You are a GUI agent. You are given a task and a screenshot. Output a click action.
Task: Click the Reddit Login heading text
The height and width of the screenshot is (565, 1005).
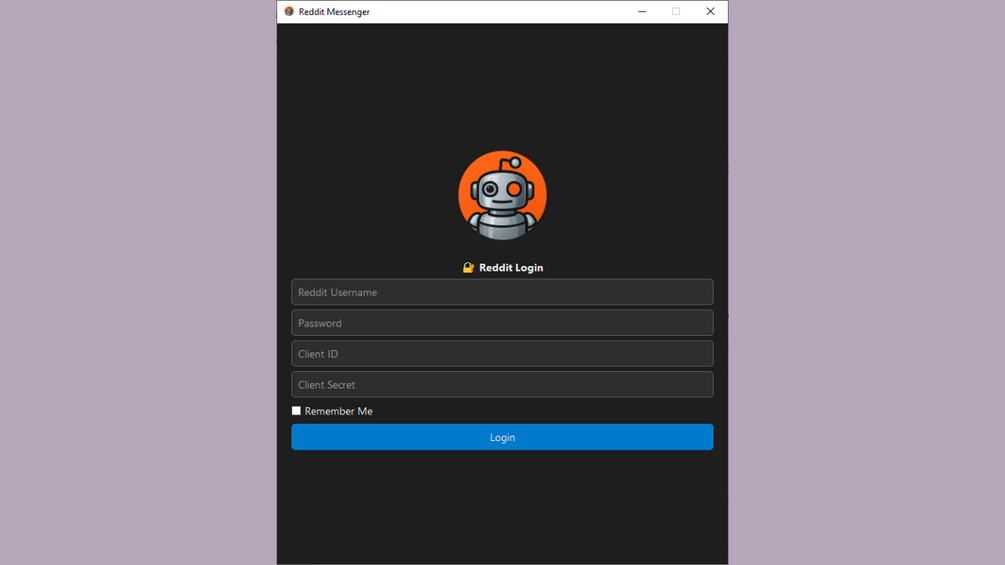click(511, 268)
